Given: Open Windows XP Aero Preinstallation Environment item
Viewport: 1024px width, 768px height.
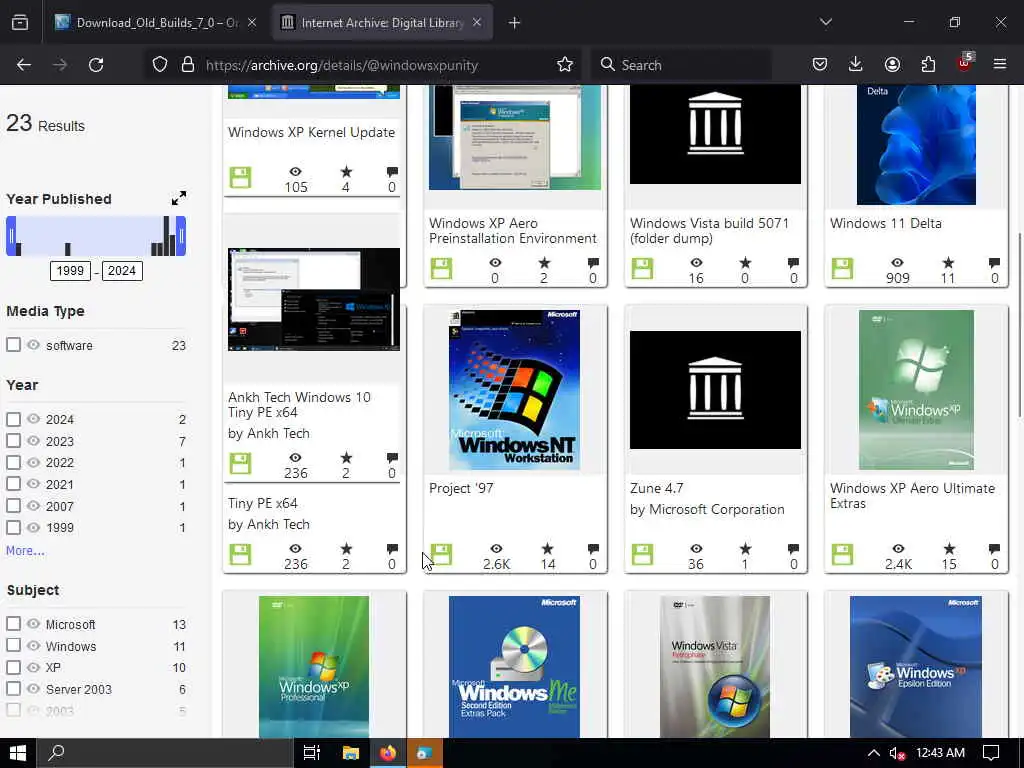Looking at the screenshot, I should (x=513, y=231).
